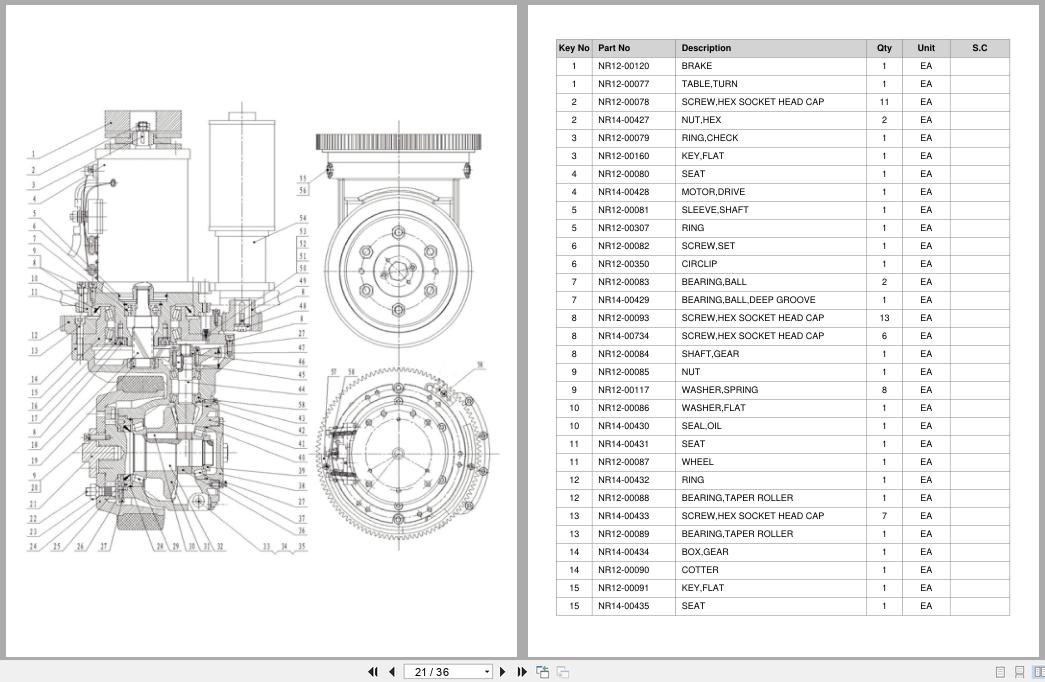
Task: Go to the previous page
Action: point(392,672)
